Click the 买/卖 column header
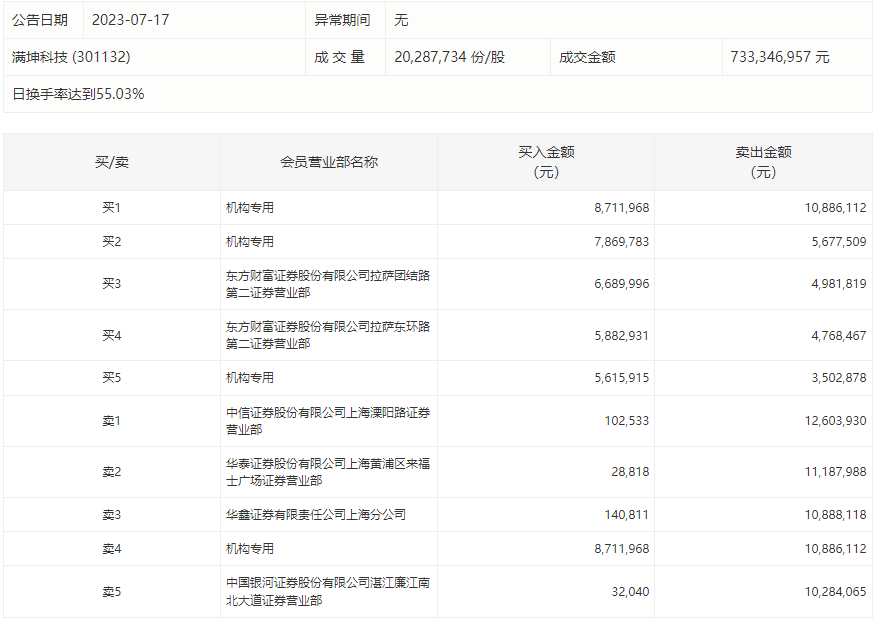Viewport: 873px width, 621px height. click(111, 162)
